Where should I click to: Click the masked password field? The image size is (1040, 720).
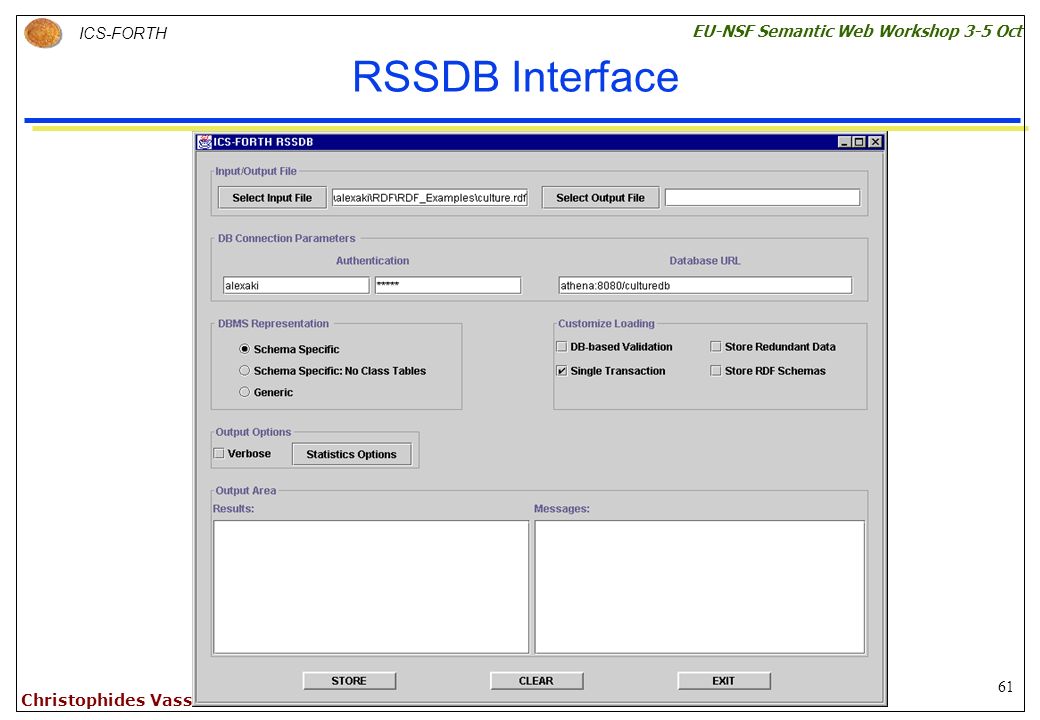click(x=448, y=285)
